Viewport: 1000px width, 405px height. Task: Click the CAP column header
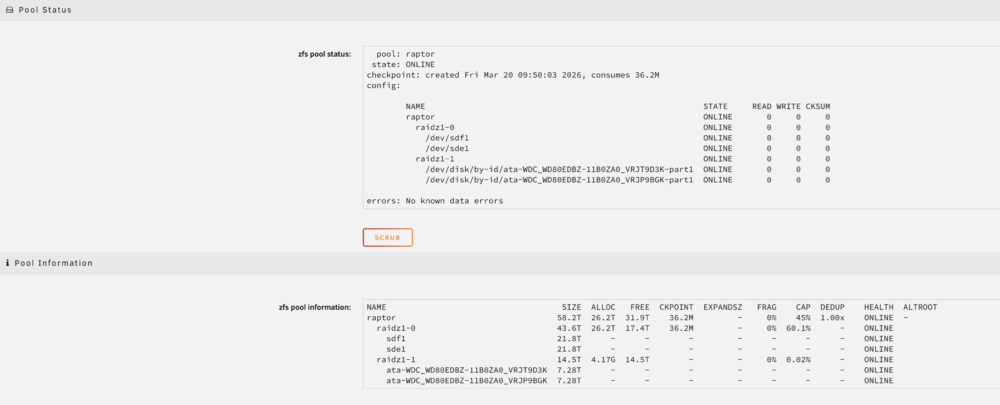click(803, 307)
